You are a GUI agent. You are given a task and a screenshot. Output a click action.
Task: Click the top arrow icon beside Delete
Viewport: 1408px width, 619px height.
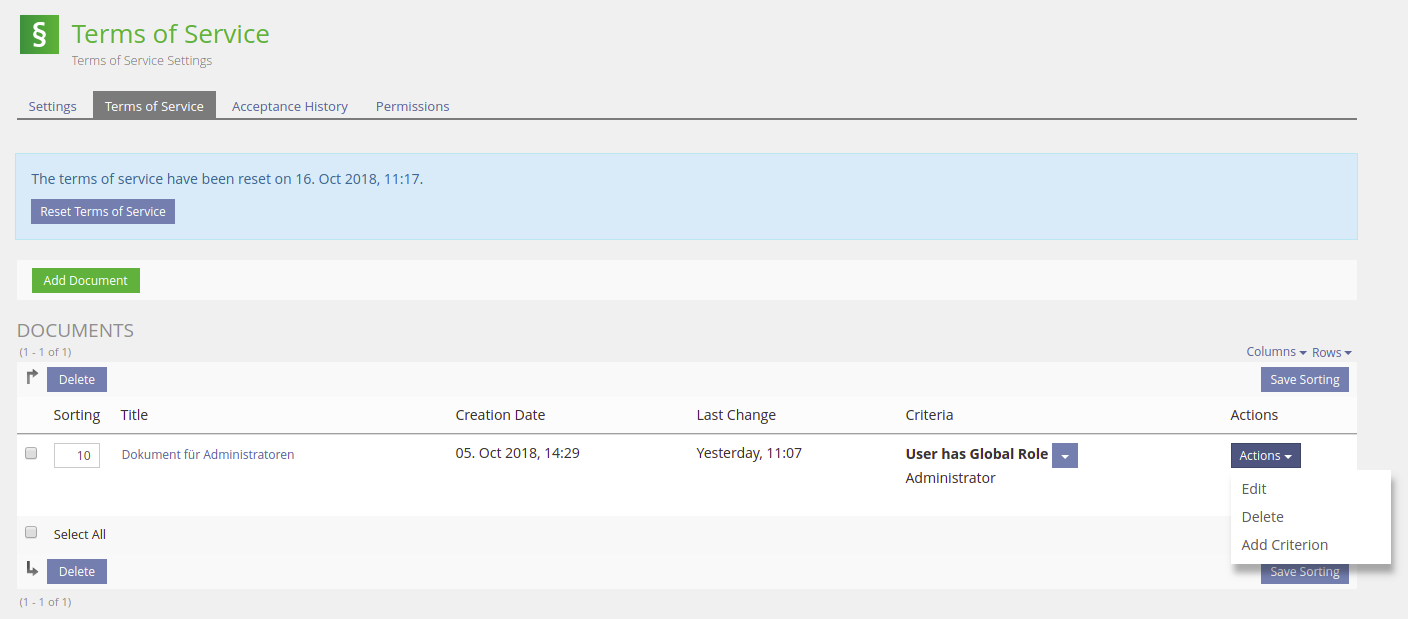click(32, 377)
